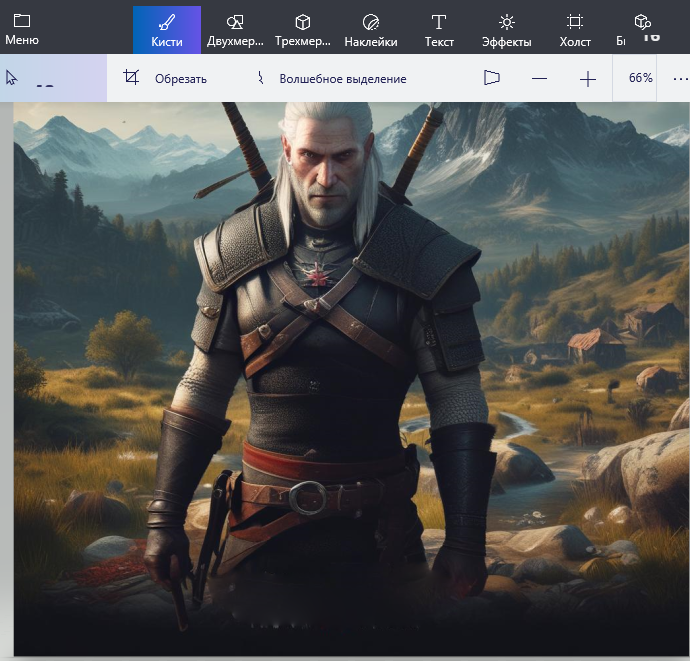
Task: Zoom out with the minus button
Action: (x=539, y=79)
